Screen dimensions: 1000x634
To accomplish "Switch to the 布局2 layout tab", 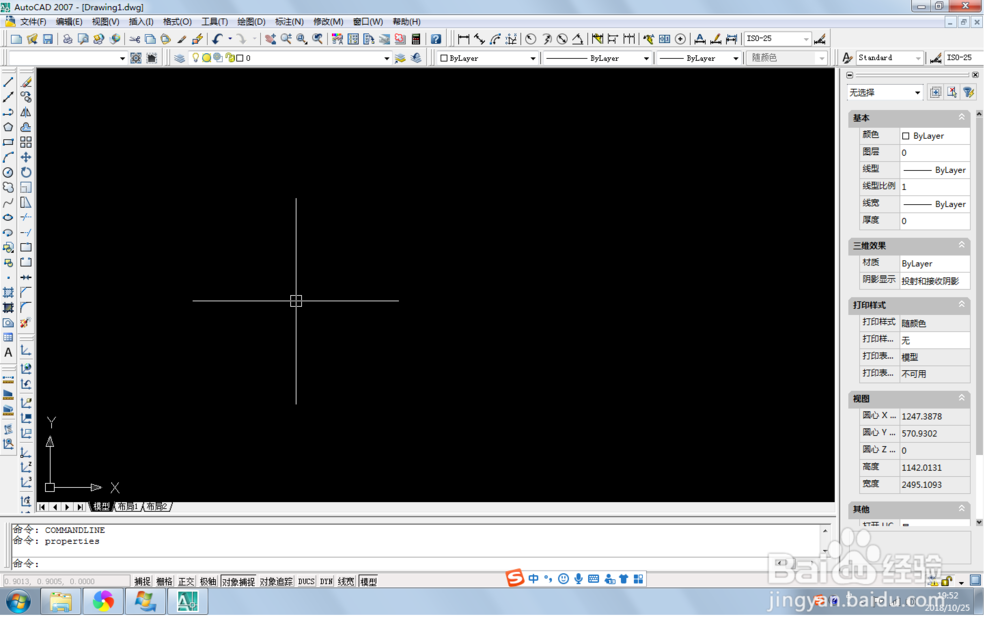I will click(156, 507).
